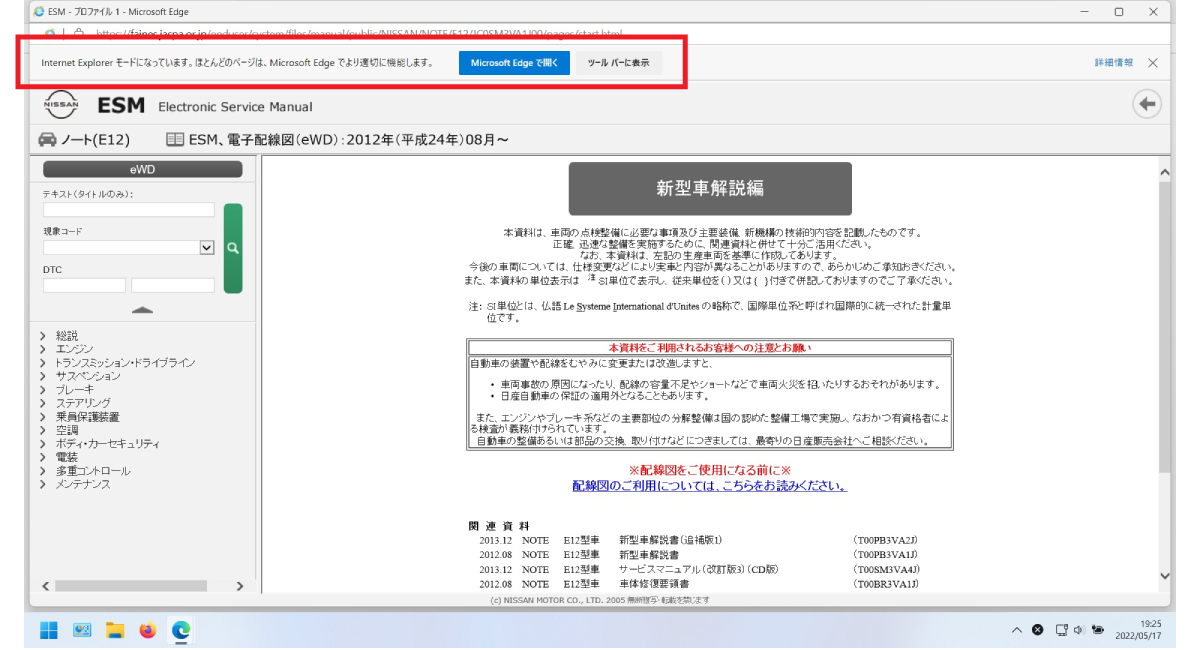Viewport: 1200px width, 650px height.
Task: Click the vertical scrollbar thumb of content
Action: 1164,328
